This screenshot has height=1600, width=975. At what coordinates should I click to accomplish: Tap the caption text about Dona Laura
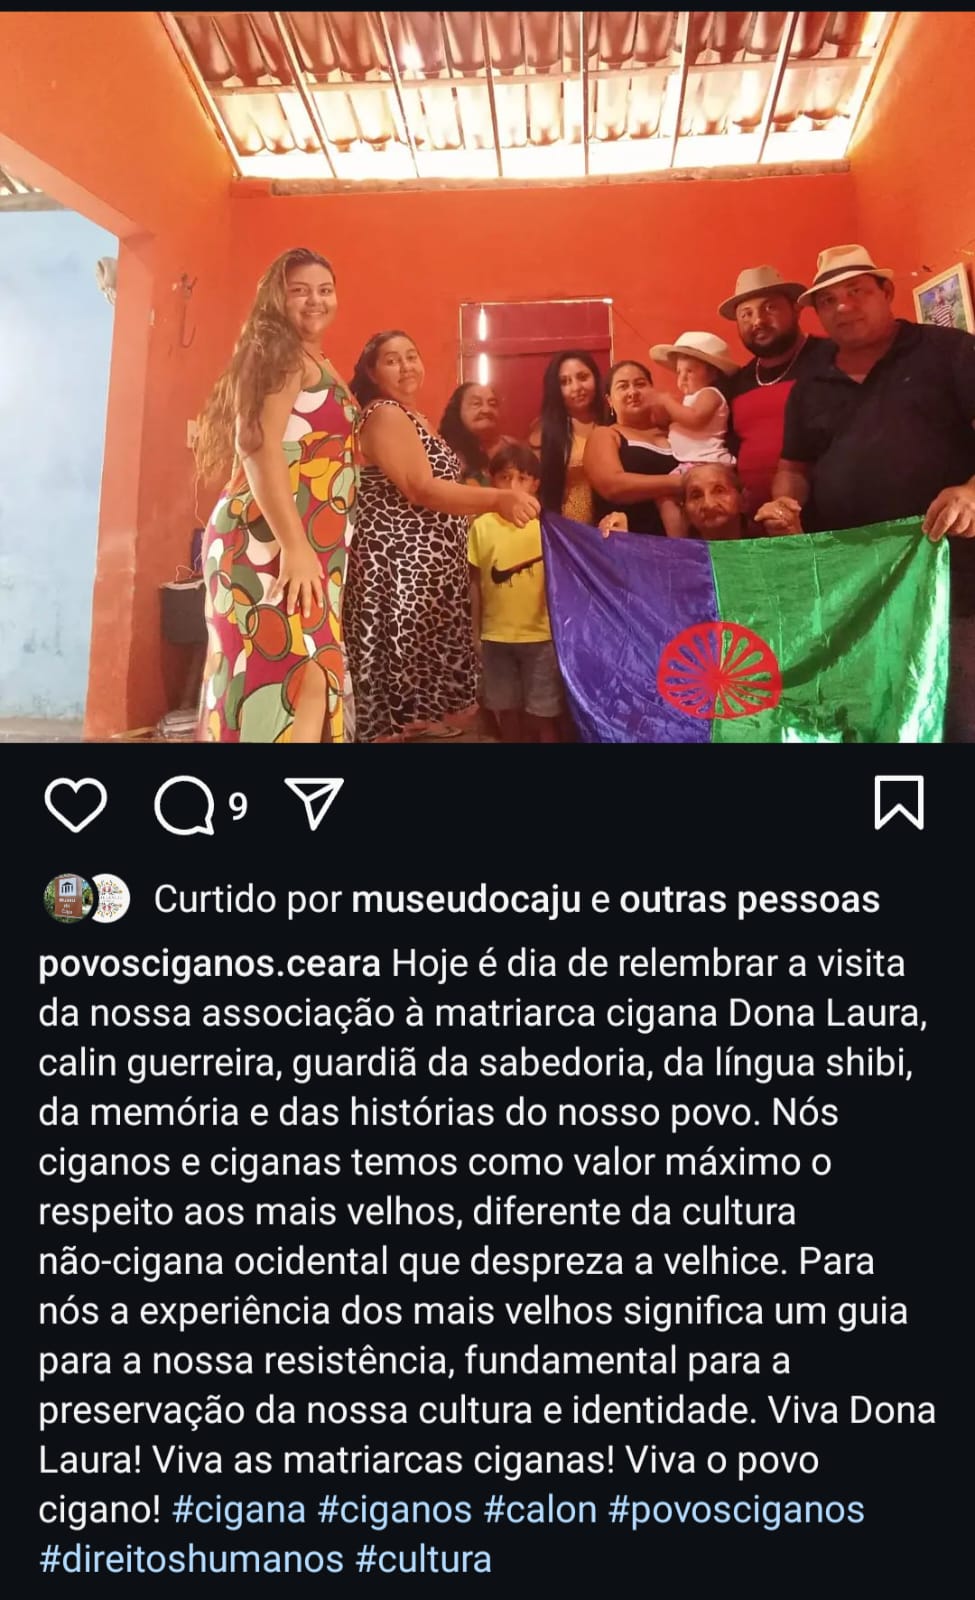(x=487, y=1262)
